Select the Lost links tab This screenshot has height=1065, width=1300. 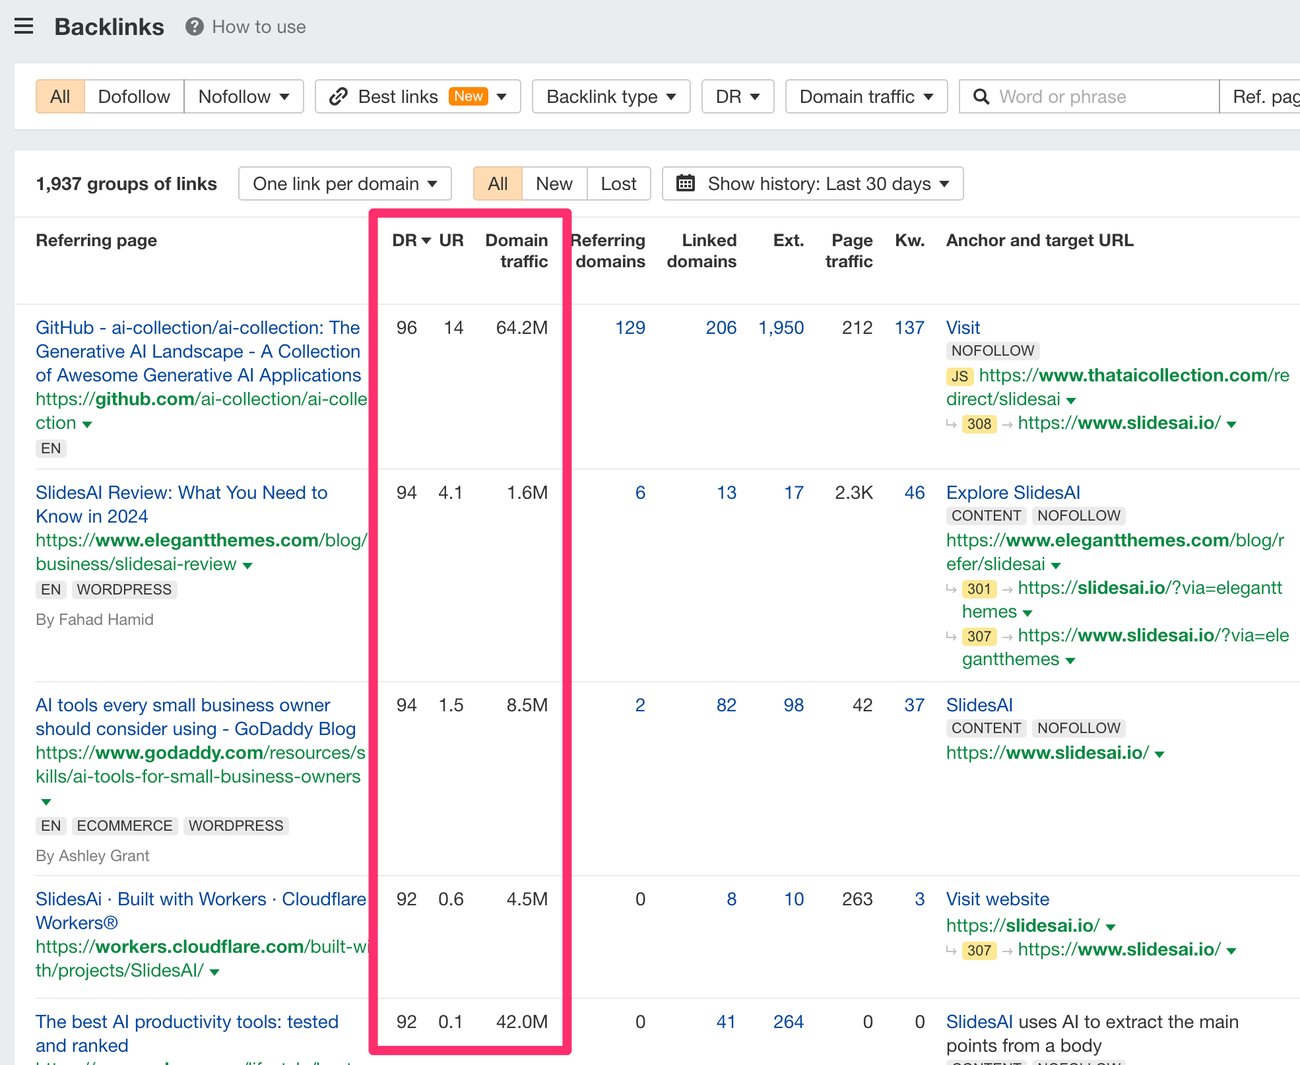618,184
